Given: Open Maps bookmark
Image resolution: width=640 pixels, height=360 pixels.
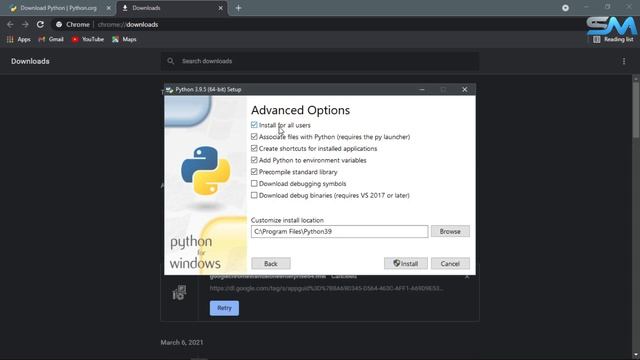Looking at the screenshot, I should tap(124, 40).
